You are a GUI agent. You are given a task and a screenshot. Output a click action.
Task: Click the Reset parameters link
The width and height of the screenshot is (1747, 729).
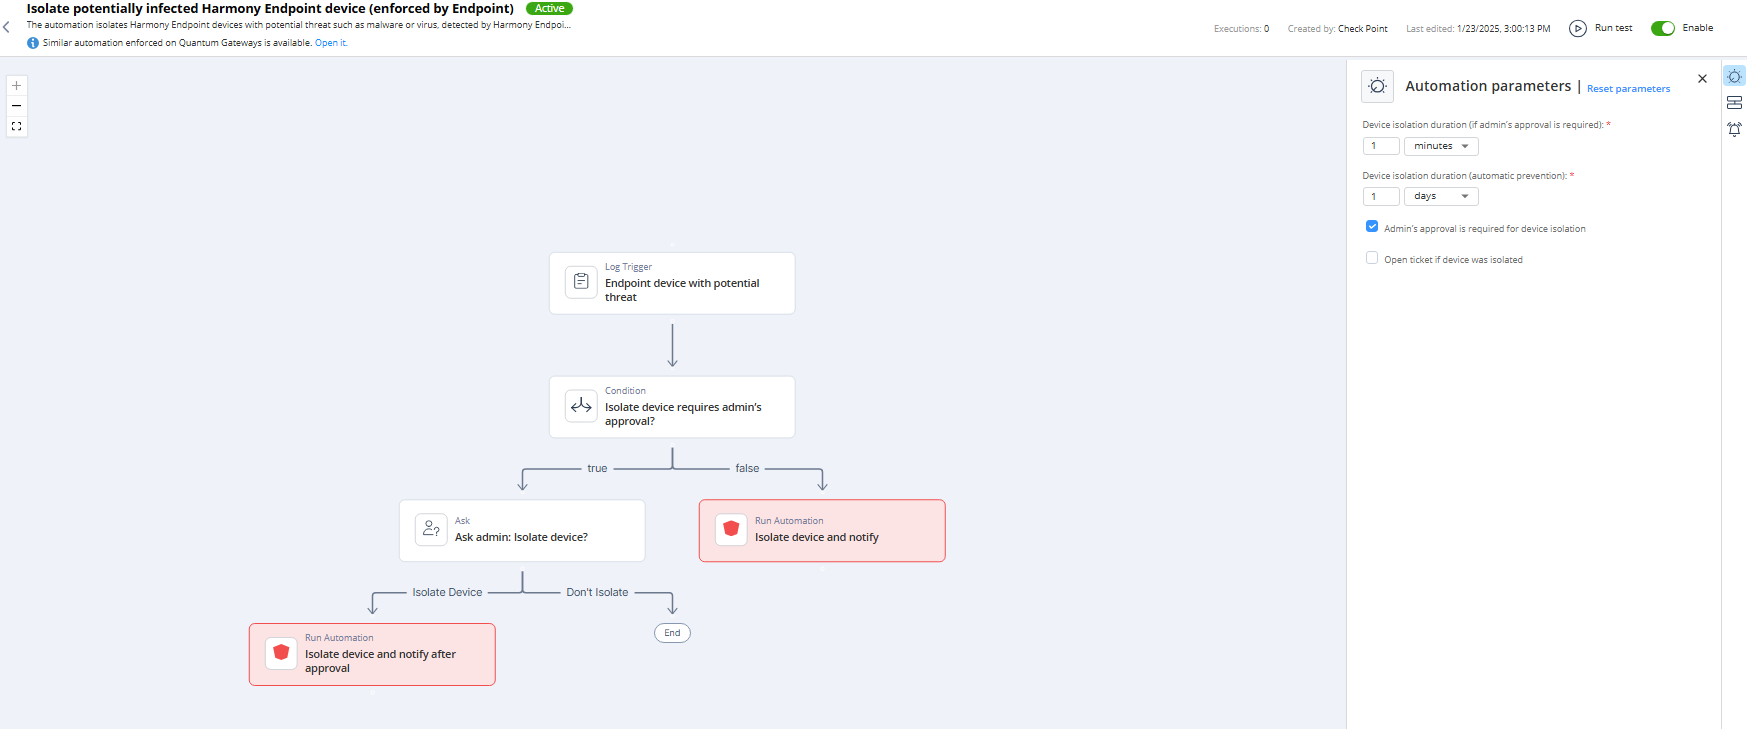click(1628, 89)
